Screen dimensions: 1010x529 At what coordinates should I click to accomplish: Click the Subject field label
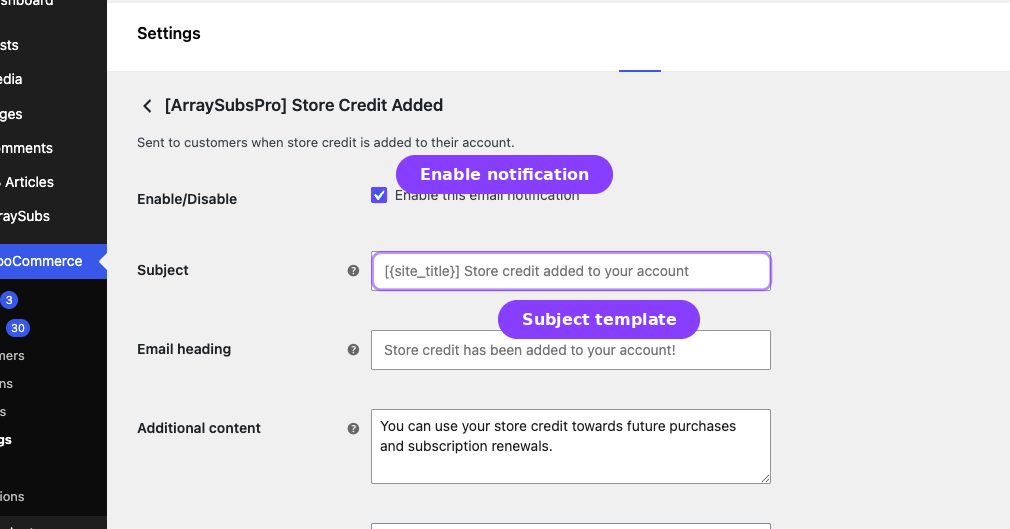[162, 271]
